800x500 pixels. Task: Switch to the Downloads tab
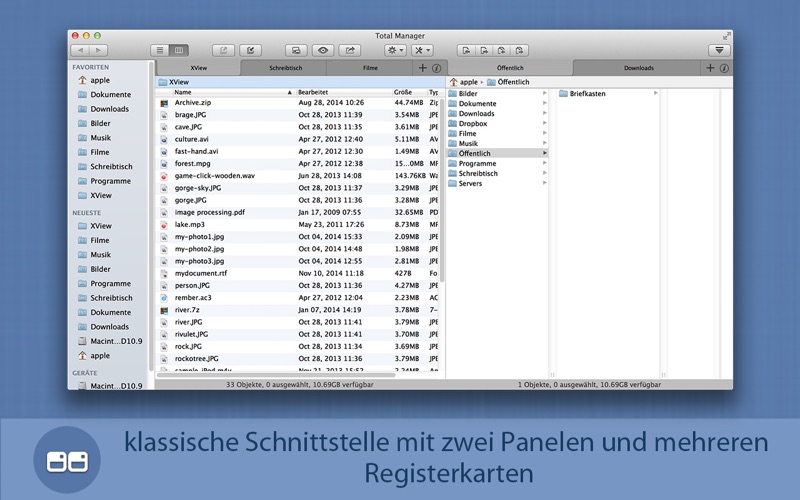click(x=638, y=68)
